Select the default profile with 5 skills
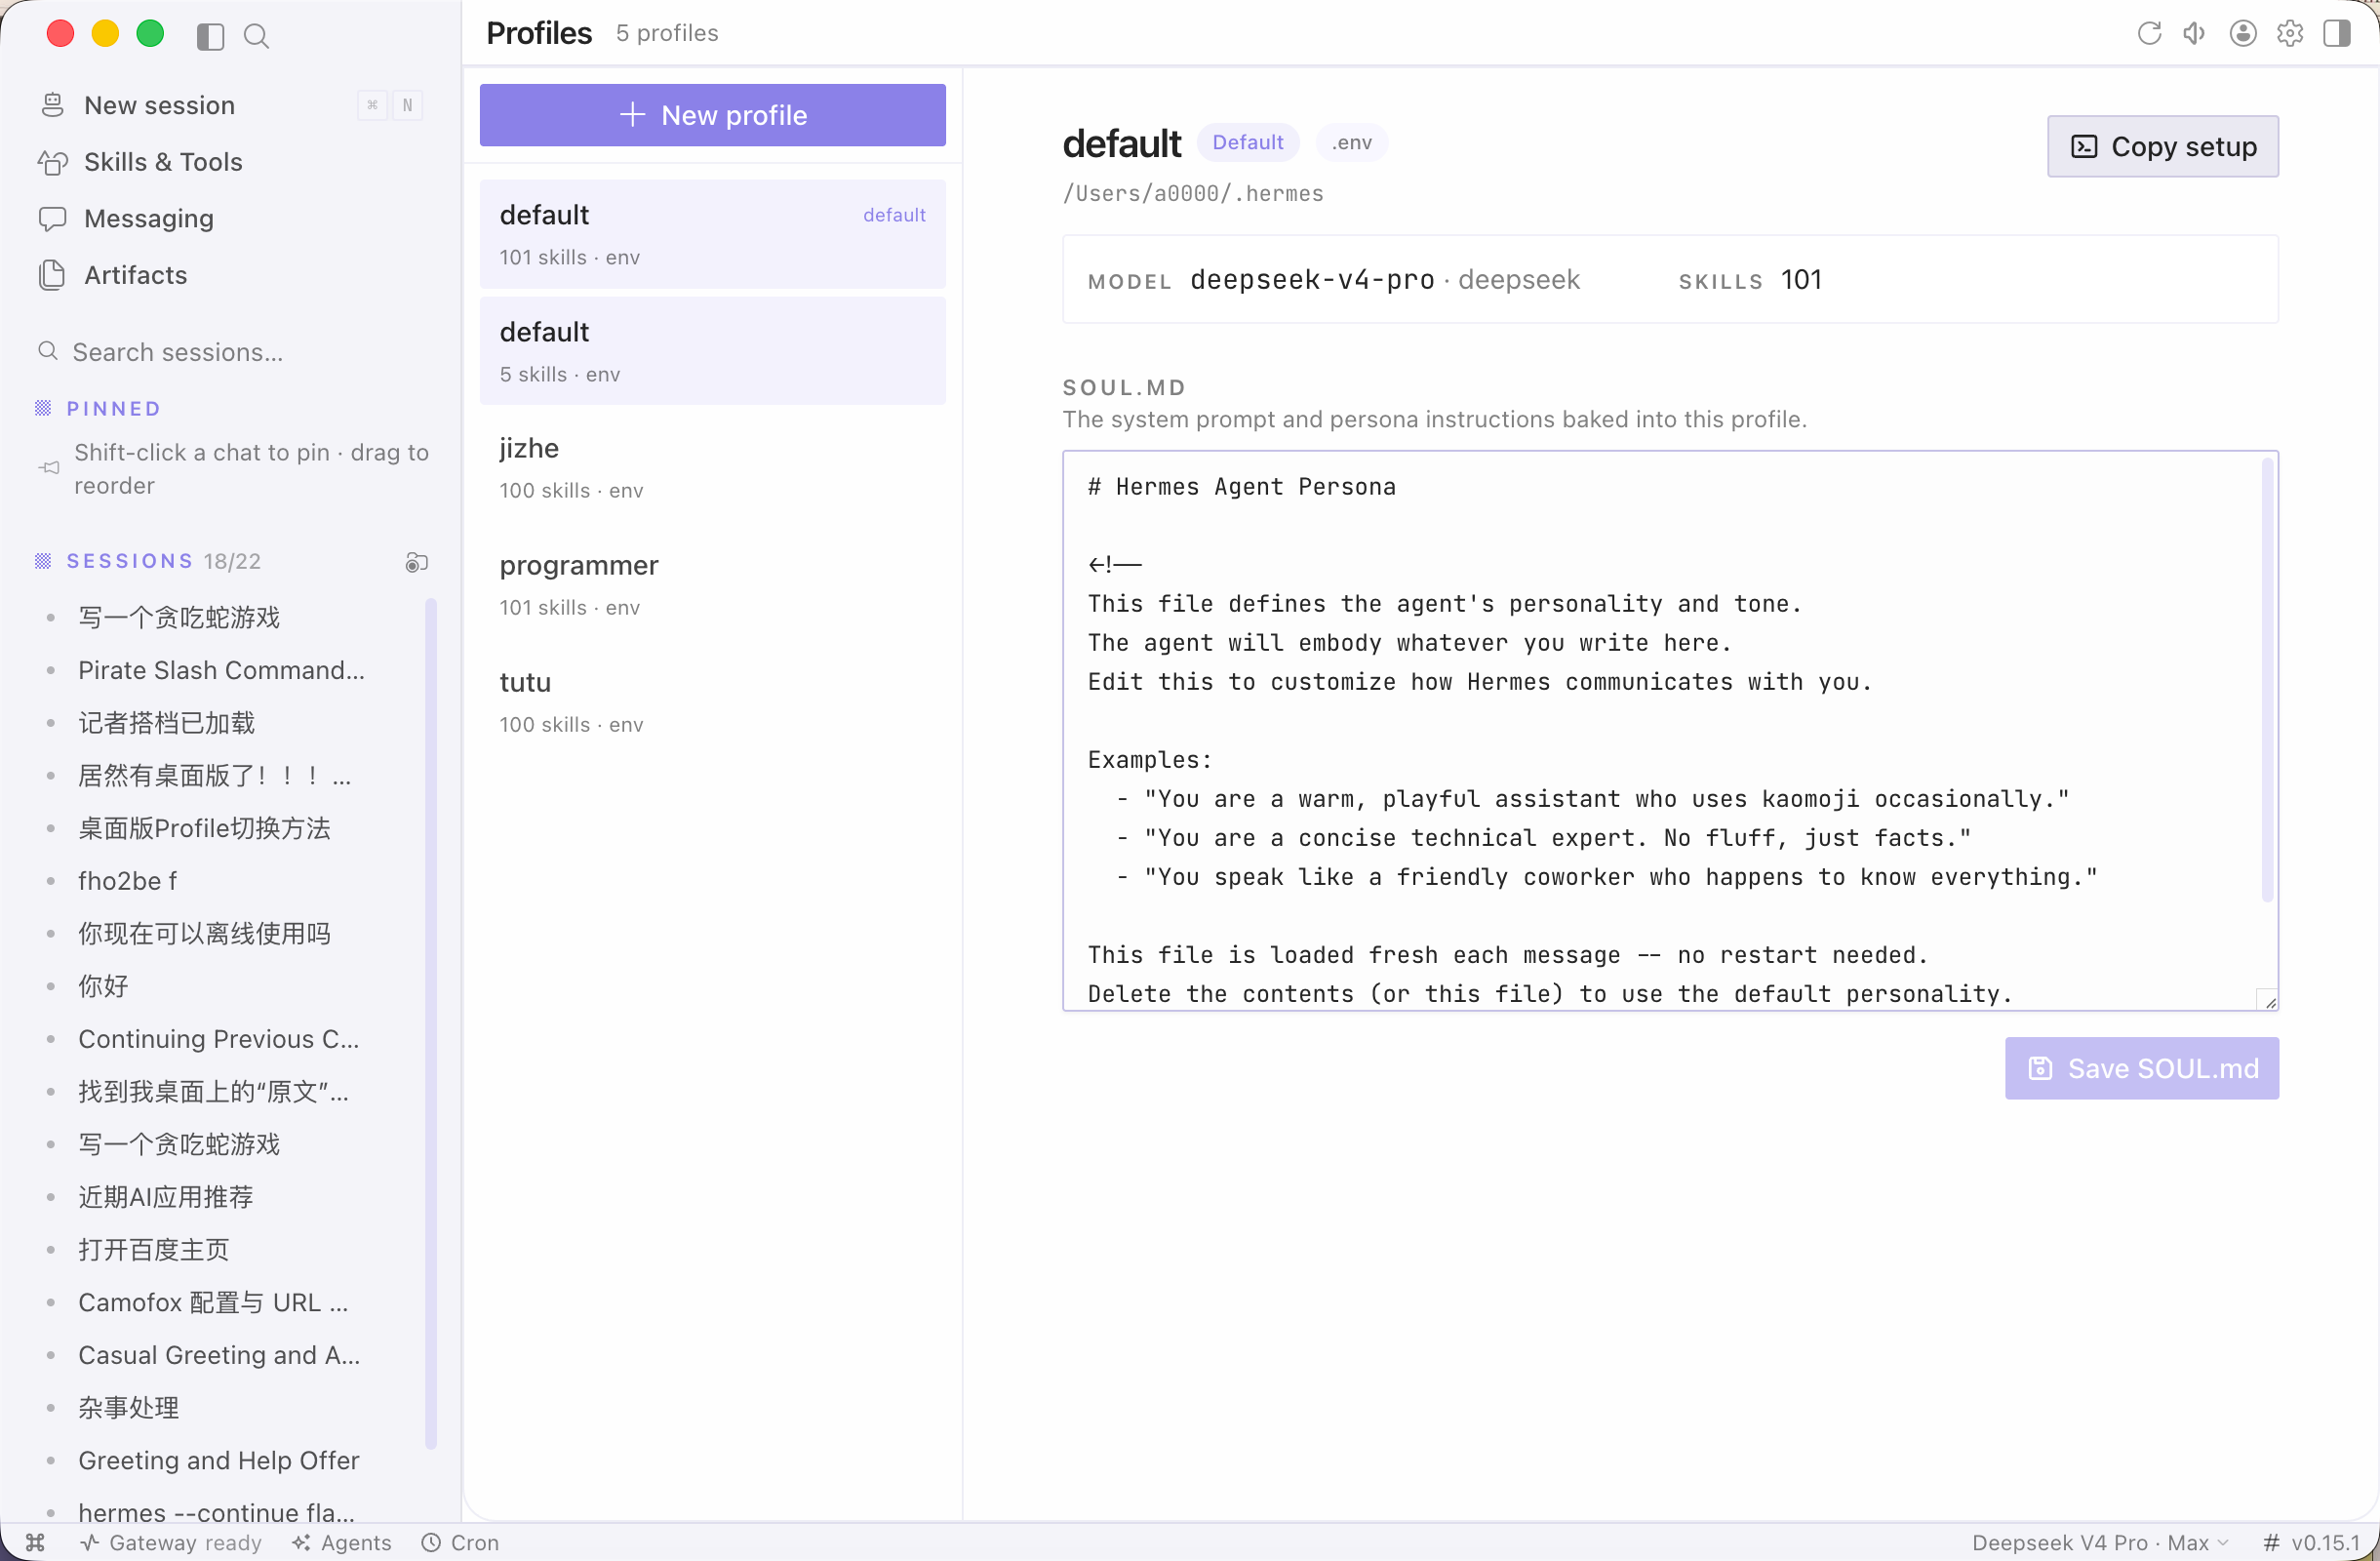 pyautogui.click(x=713, y=351)
